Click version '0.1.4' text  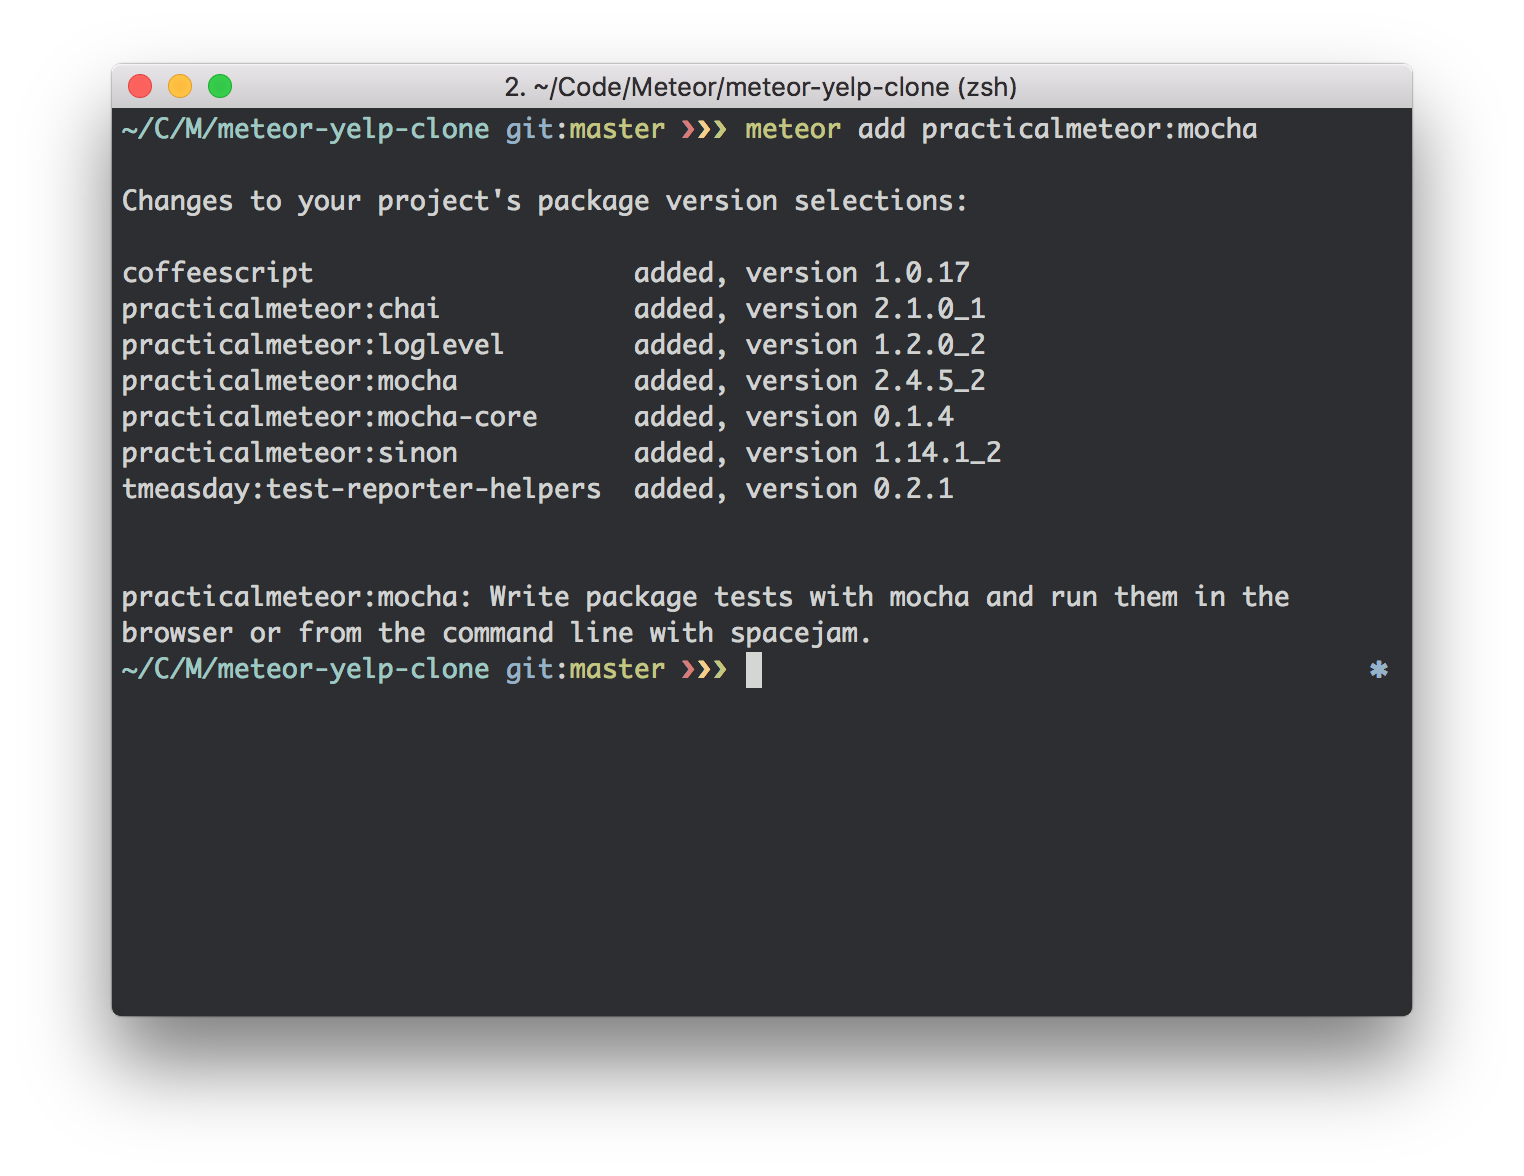click(914, 417)
